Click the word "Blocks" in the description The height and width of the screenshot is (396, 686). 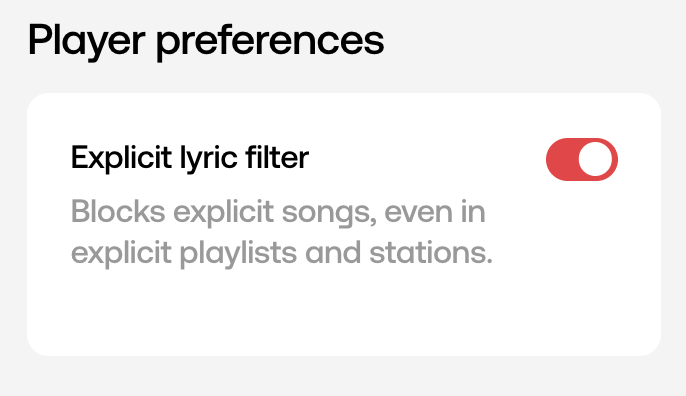[118, 211]
